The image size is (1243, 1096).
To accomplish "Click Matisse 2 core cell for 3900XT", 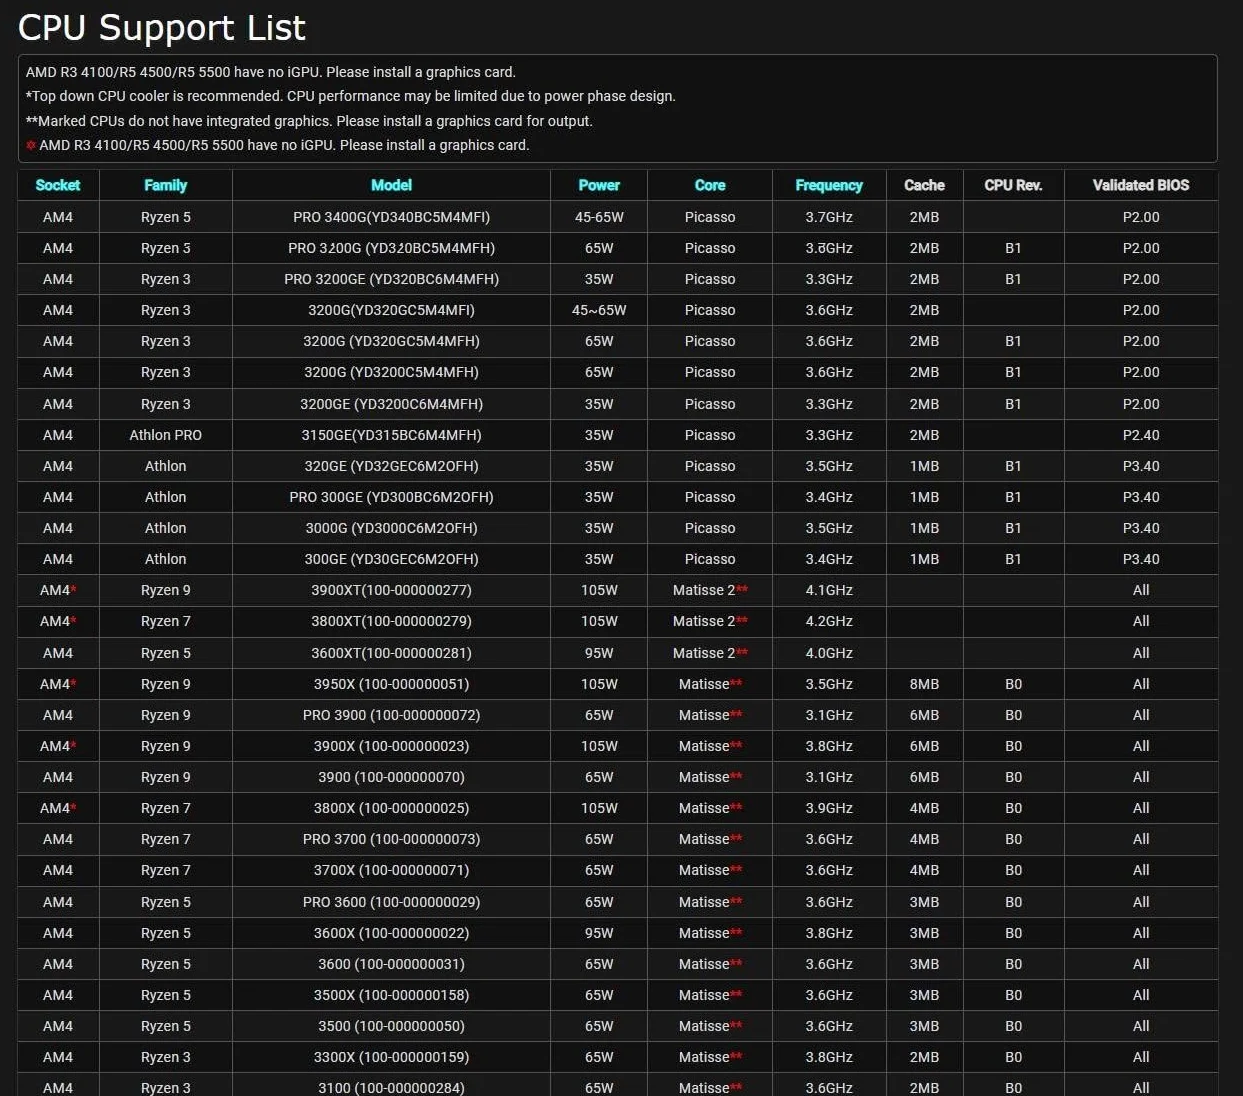I will 710,590.
